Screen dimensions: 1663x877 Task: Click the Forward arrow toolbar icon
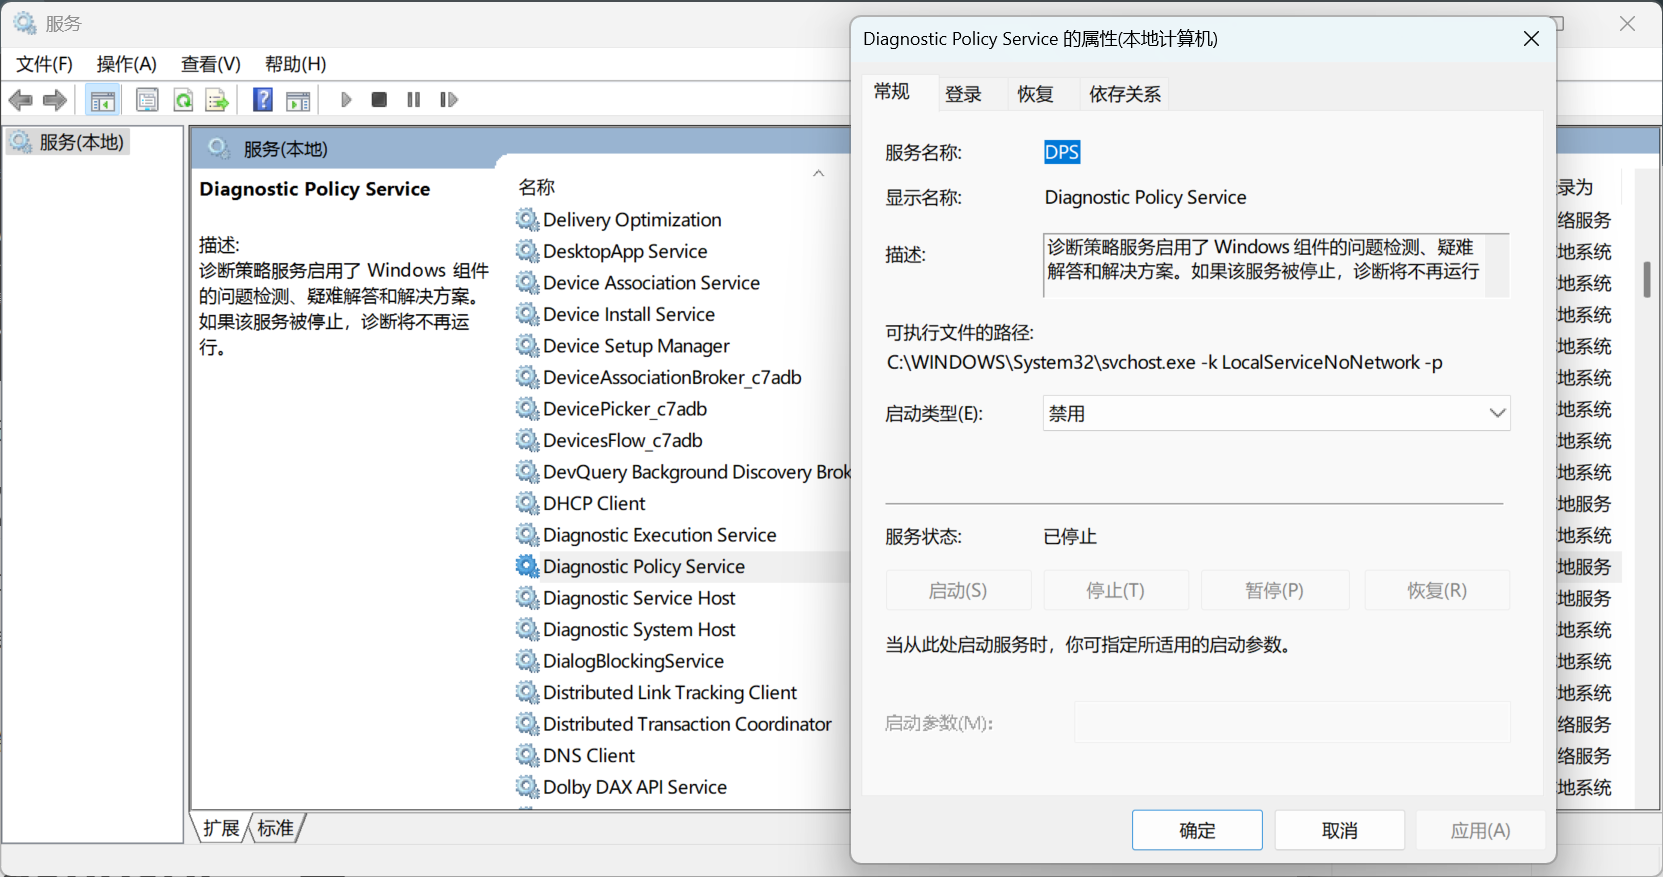[55, 100]
